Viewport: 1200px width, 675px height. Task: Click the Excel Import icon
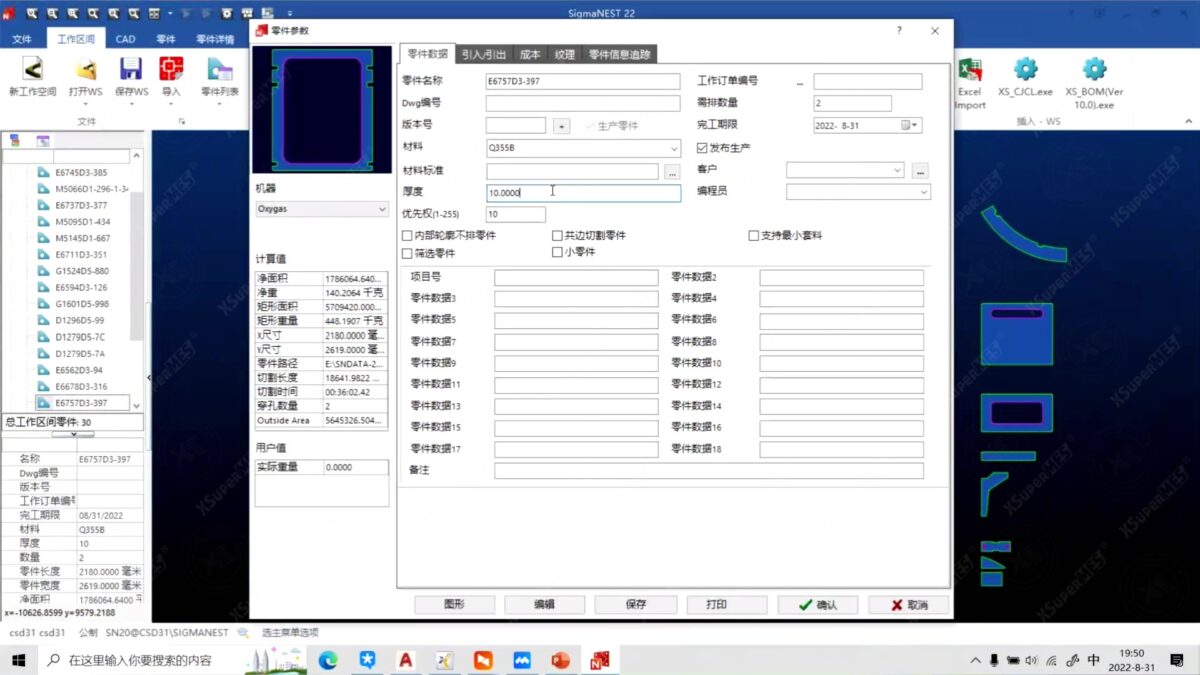970,69
